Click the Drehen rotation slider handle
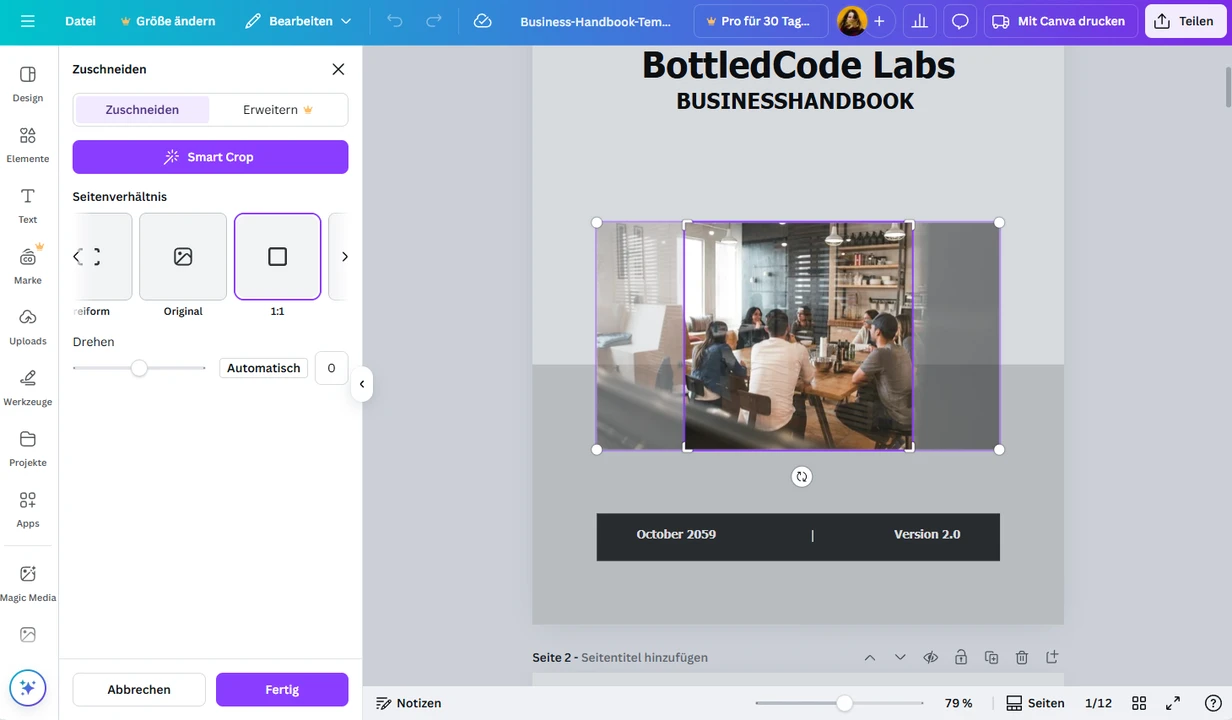Screen dimensions: 1232x720 point(139,368)
